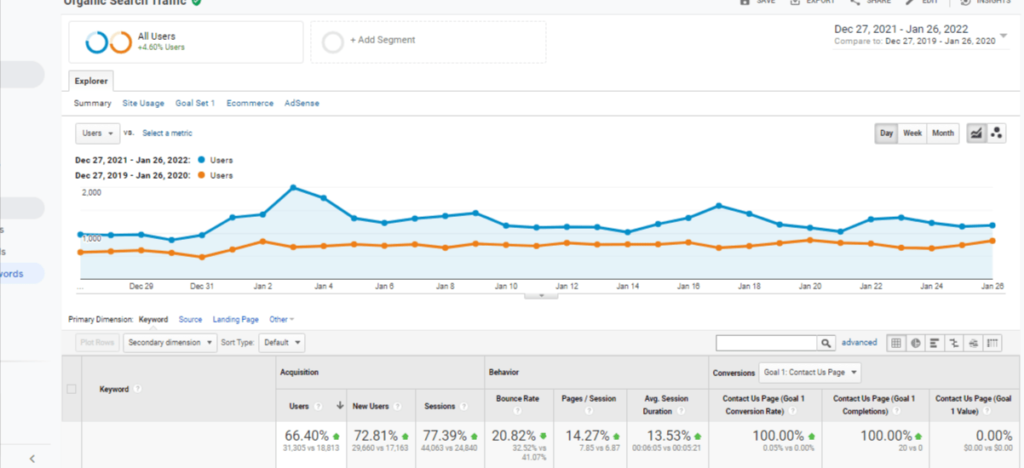Collapse the chart using handle below graph

[541, 296]
